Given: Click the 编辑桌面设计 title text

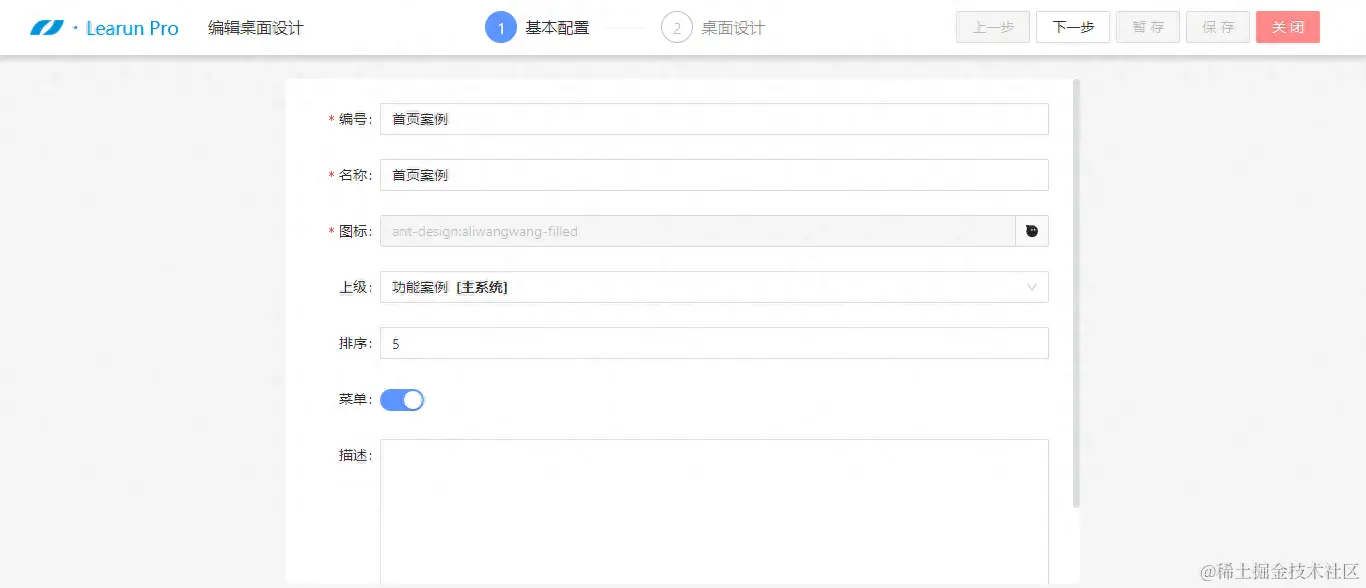Looking at the screenshot, I should coord(255,28).
